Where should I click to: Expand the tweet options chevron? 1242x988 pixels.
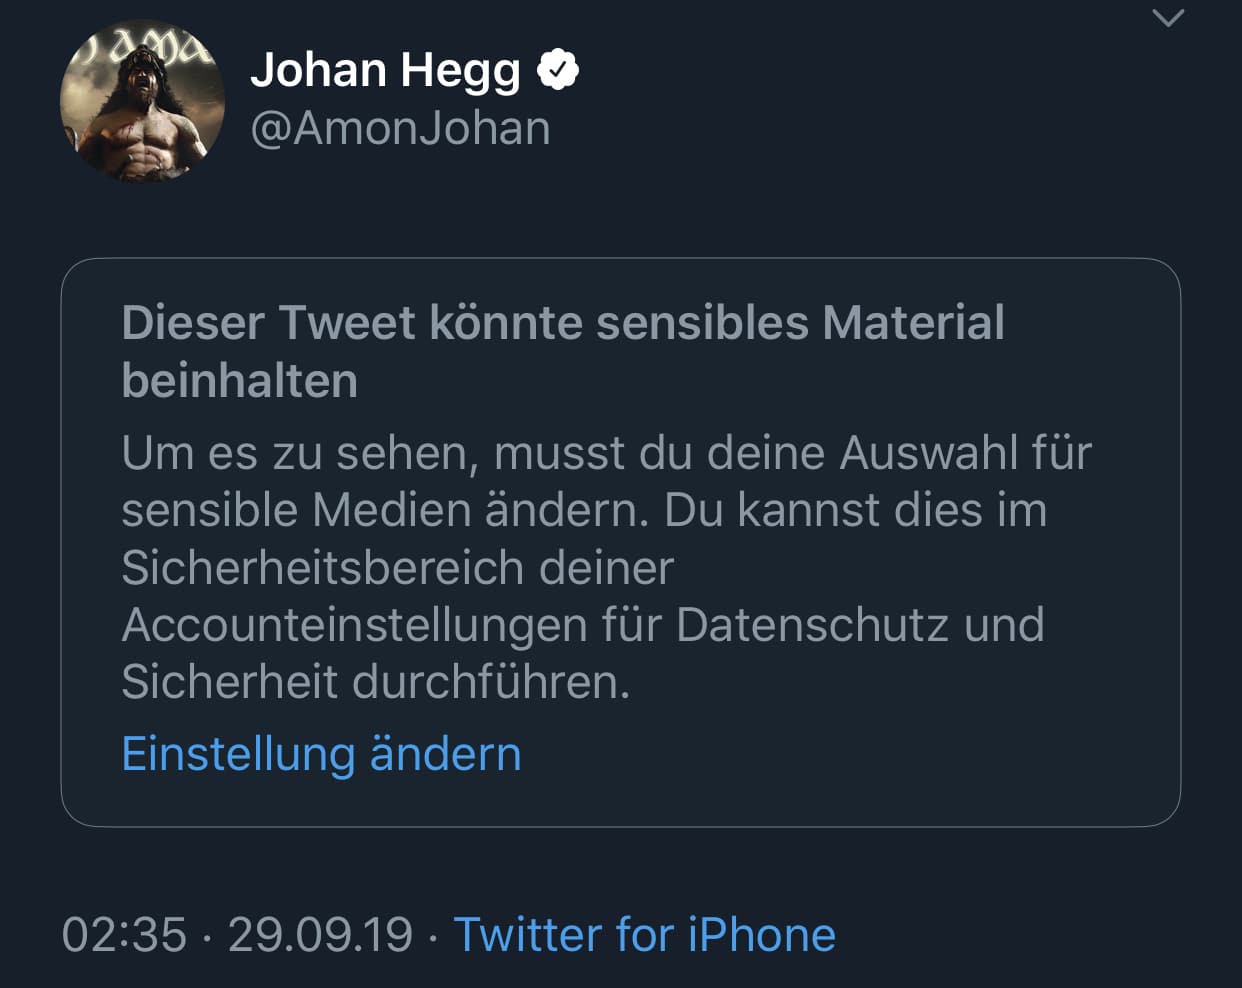[1168, 19]
